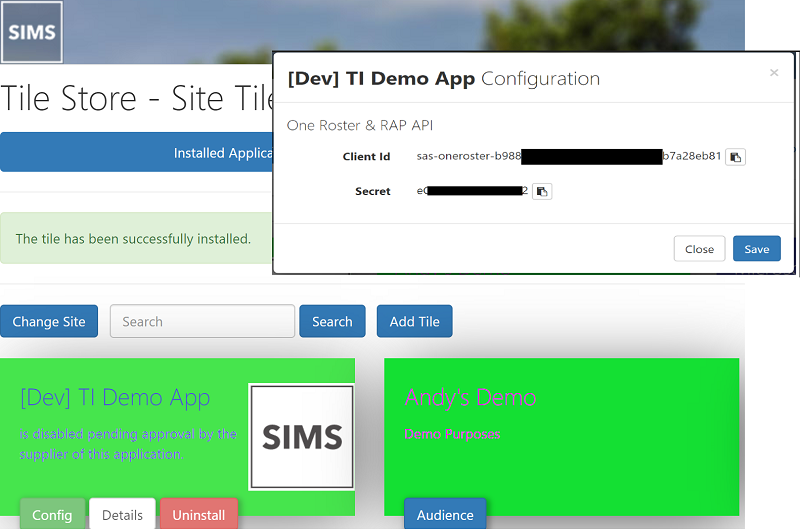Focus the Search input field
800x531 pixels.
(x=202, y=321)
